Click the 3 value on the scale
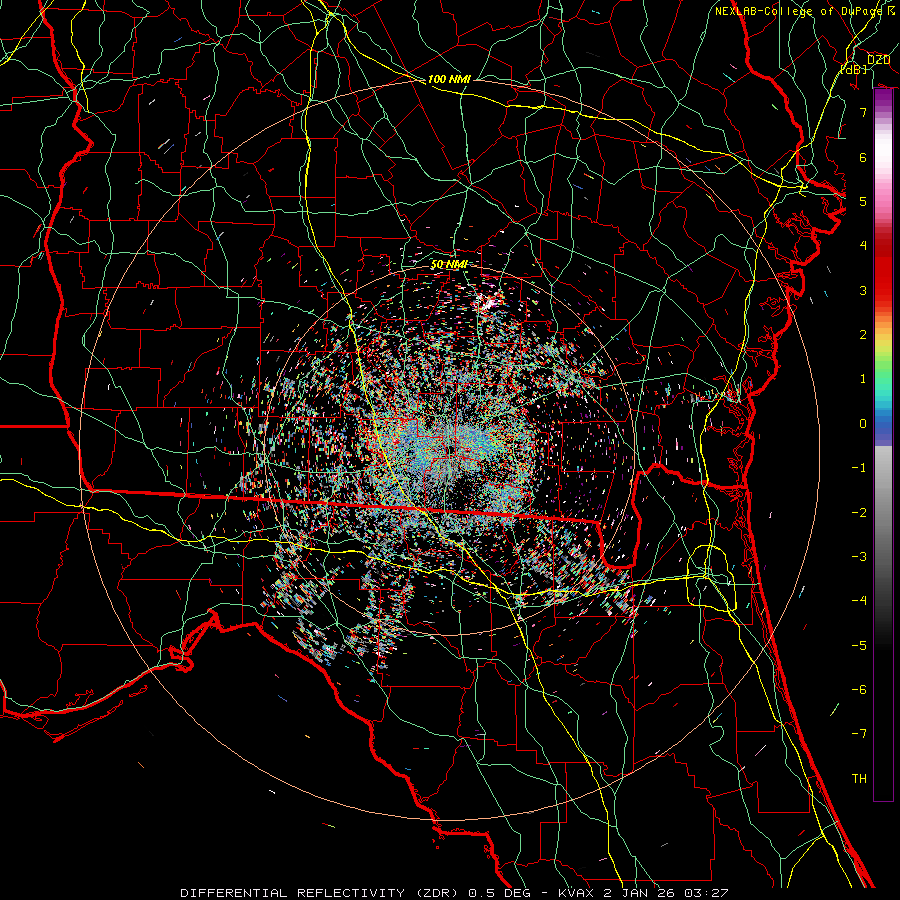Viewport: 900px width, 900px height. [x=863, y=290]
